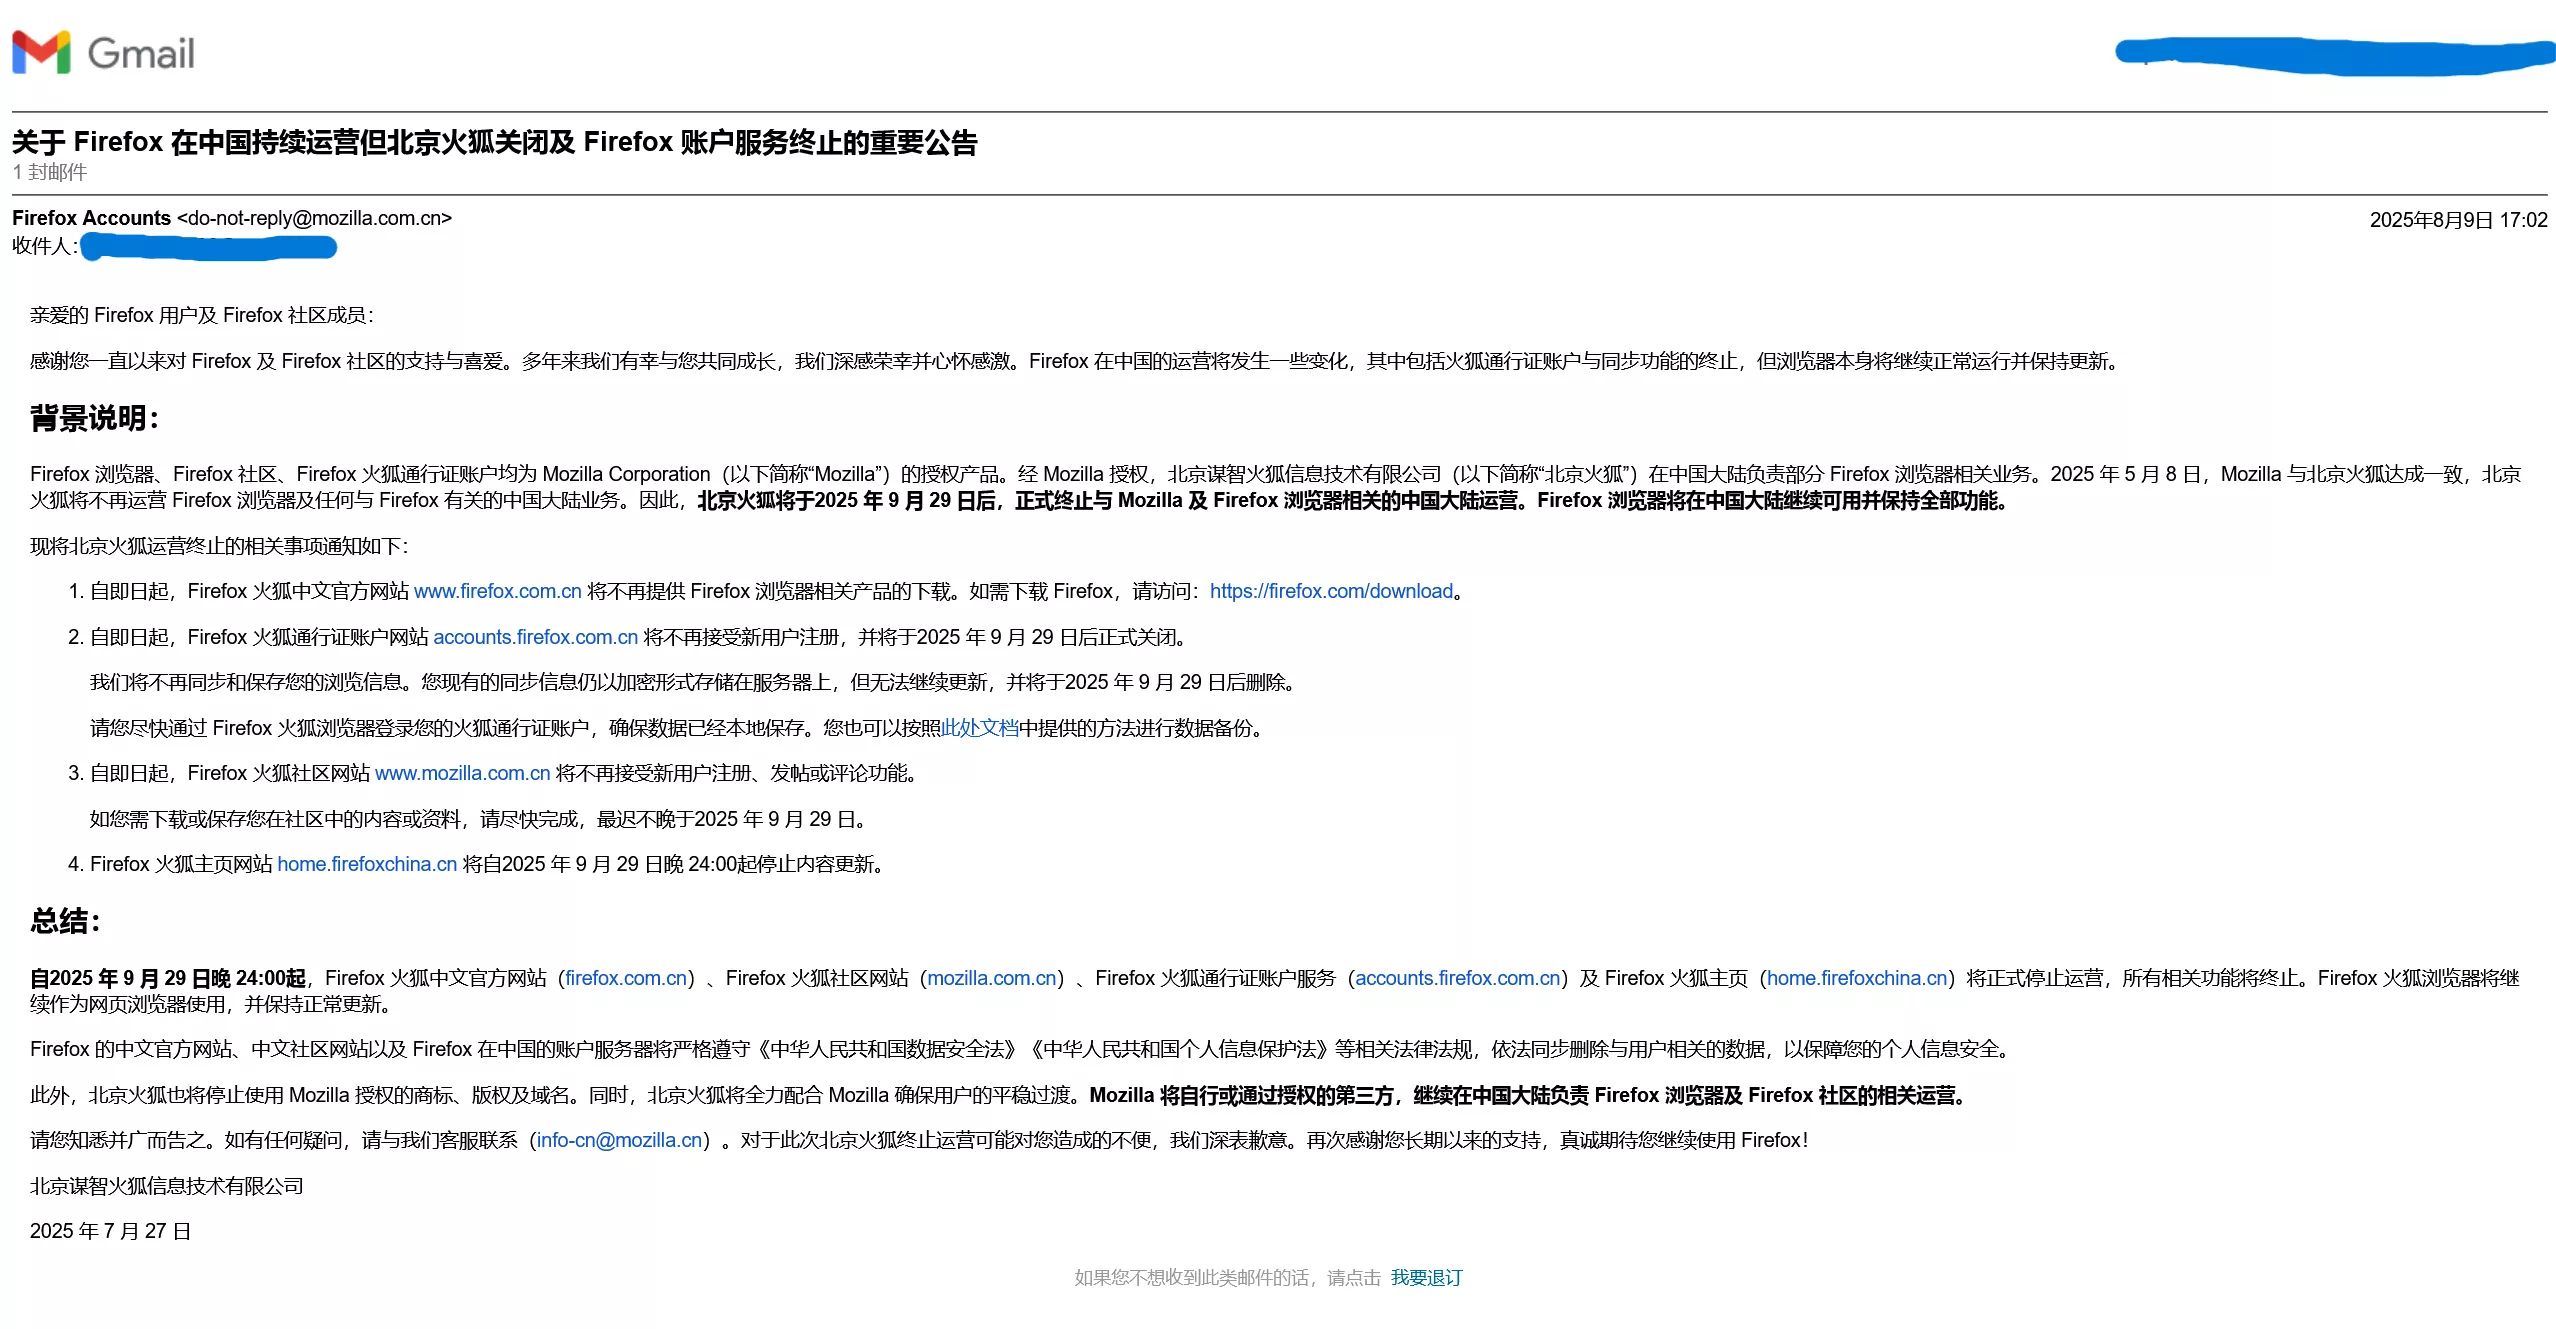The width and height of the screenshot is (2556, 1329).
Task: Open the https://firefox.com/download link
Action: 1331,591
